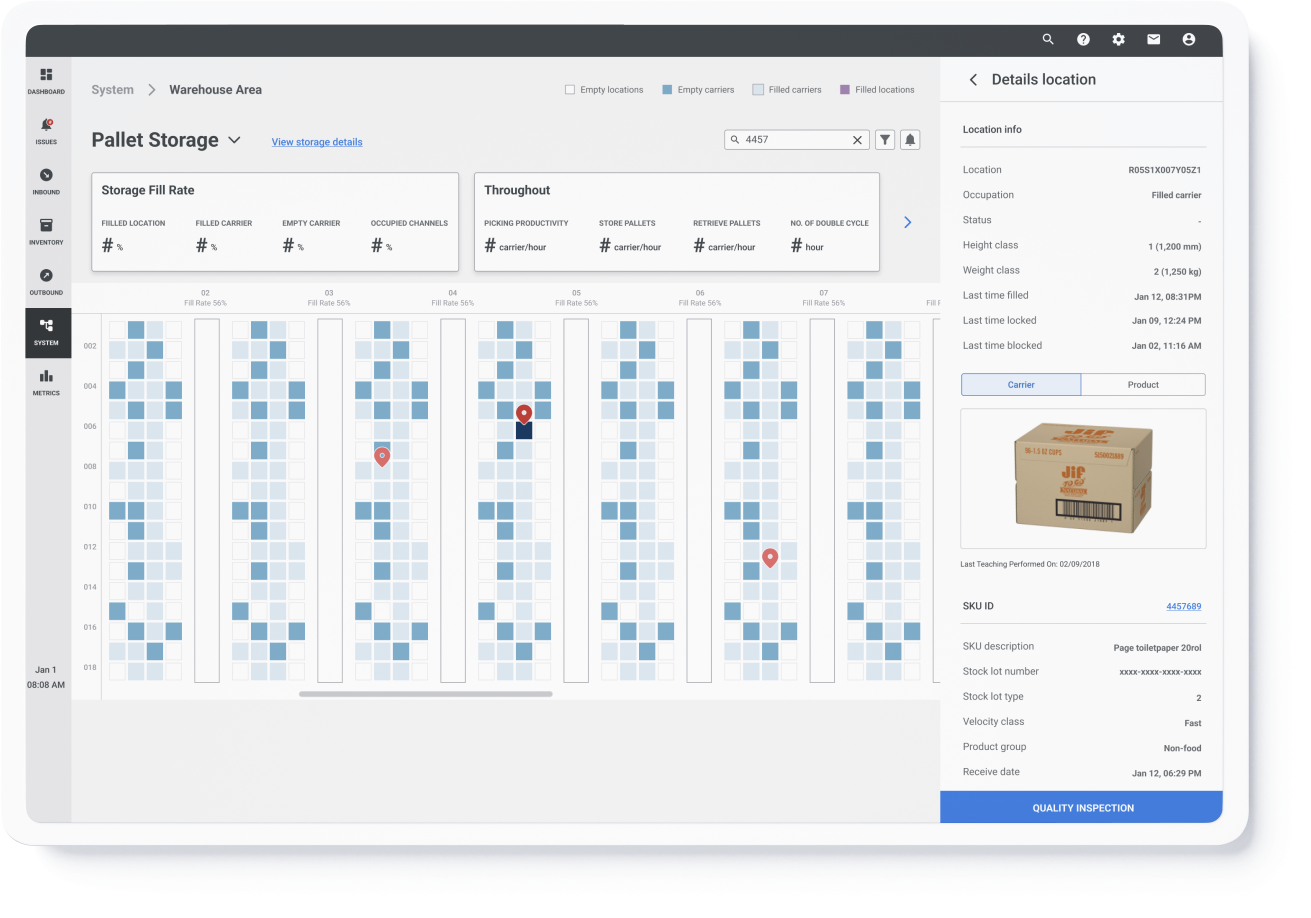Screen dimensions: 1311x918
Task: Open the mail icon in top bar
Action: [x=1153, y=39]
